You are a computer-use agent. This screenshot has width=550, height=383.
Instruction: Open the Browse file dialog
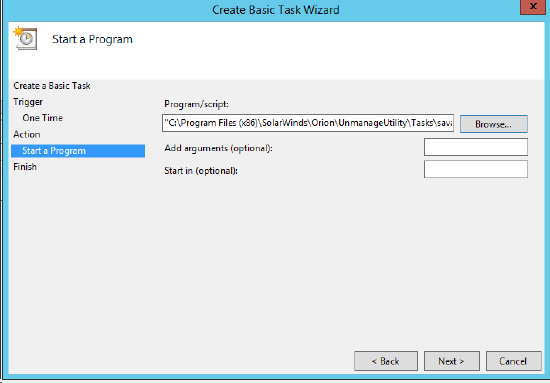(x=494, y=124)
